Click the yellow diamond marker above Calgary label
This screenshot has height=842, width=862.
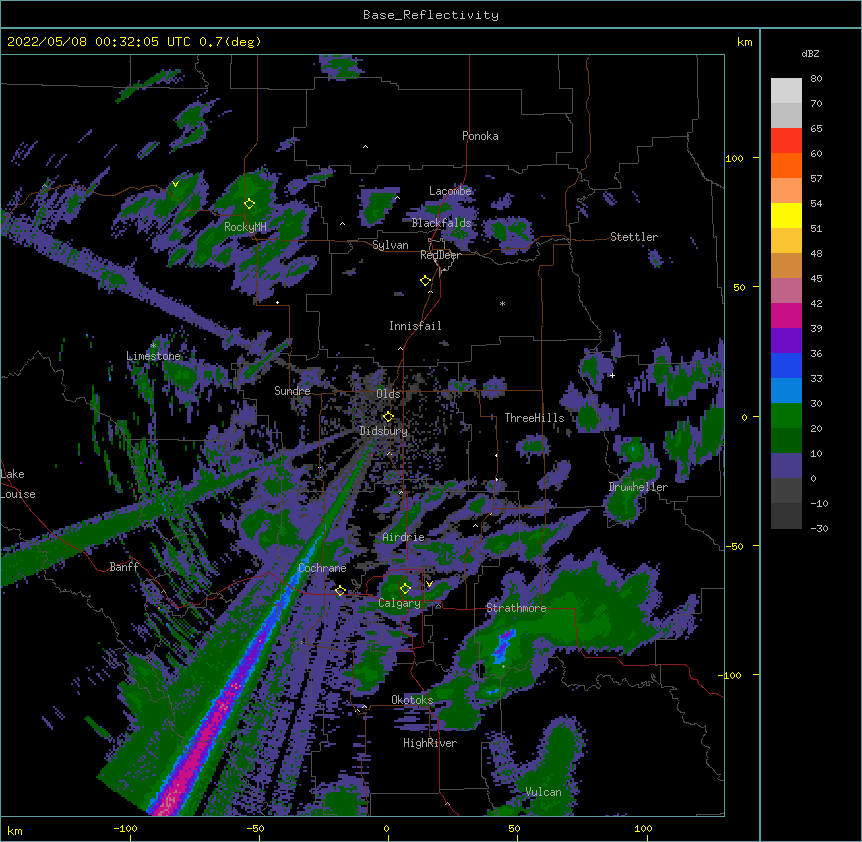pos(405,589)
